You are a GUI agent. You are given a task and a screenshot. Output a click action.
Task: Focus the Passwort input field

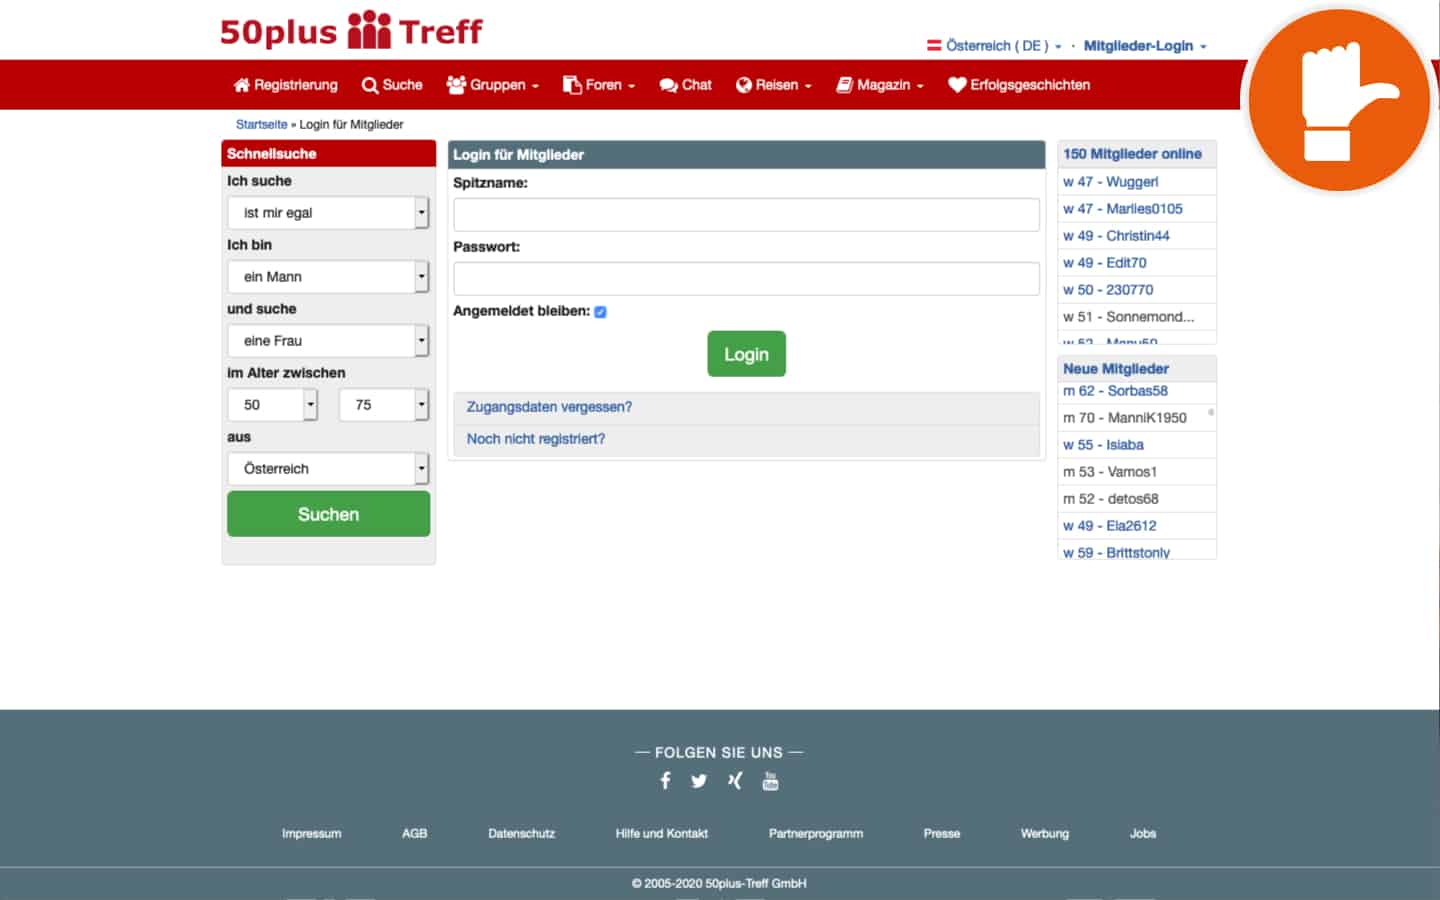point(746,279)
